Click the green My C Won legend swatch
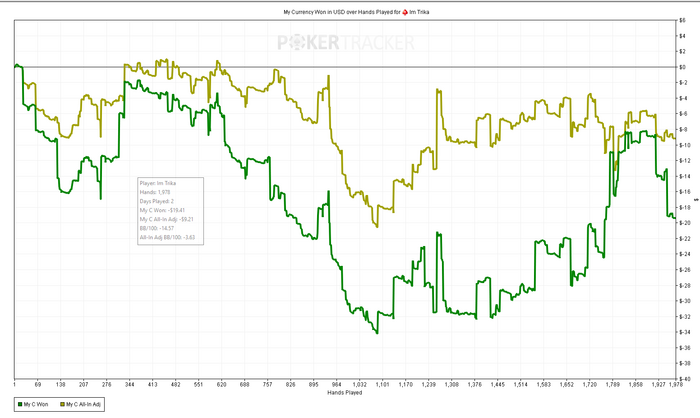This screenshot has height=418, width=700. [20, 405]
